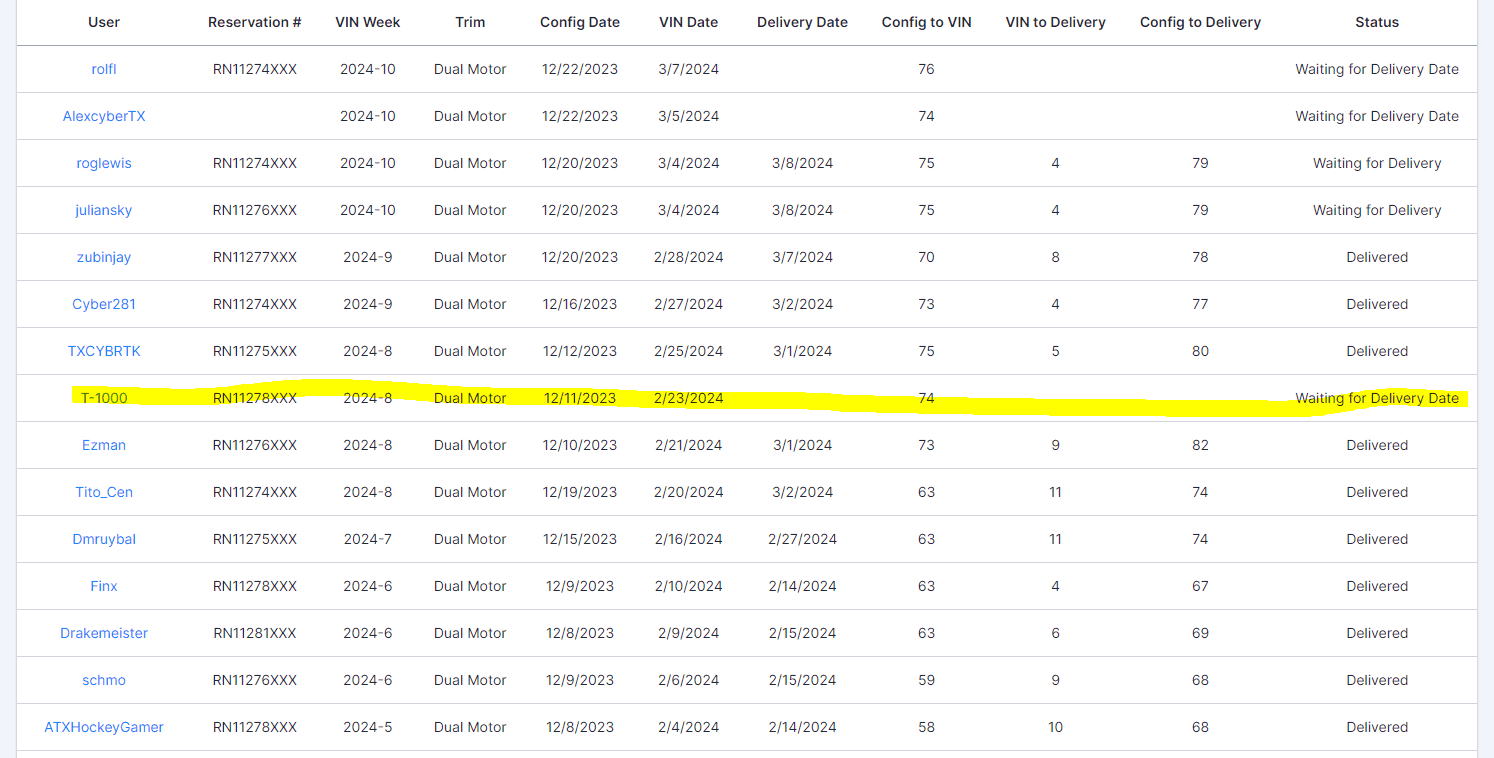Select roglewis's VIN date 3/4/2024
The height and width of the screenshot is (758, 1494).
(x=689, y=163)
